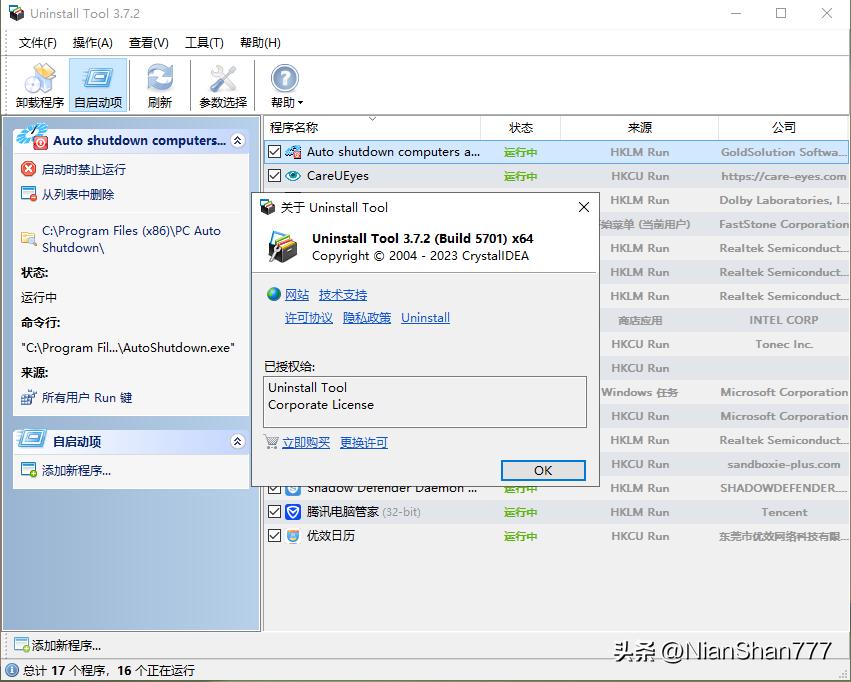
Task: Click the 'Tonec Inc.' company cell
Action: tap(784, 344)
